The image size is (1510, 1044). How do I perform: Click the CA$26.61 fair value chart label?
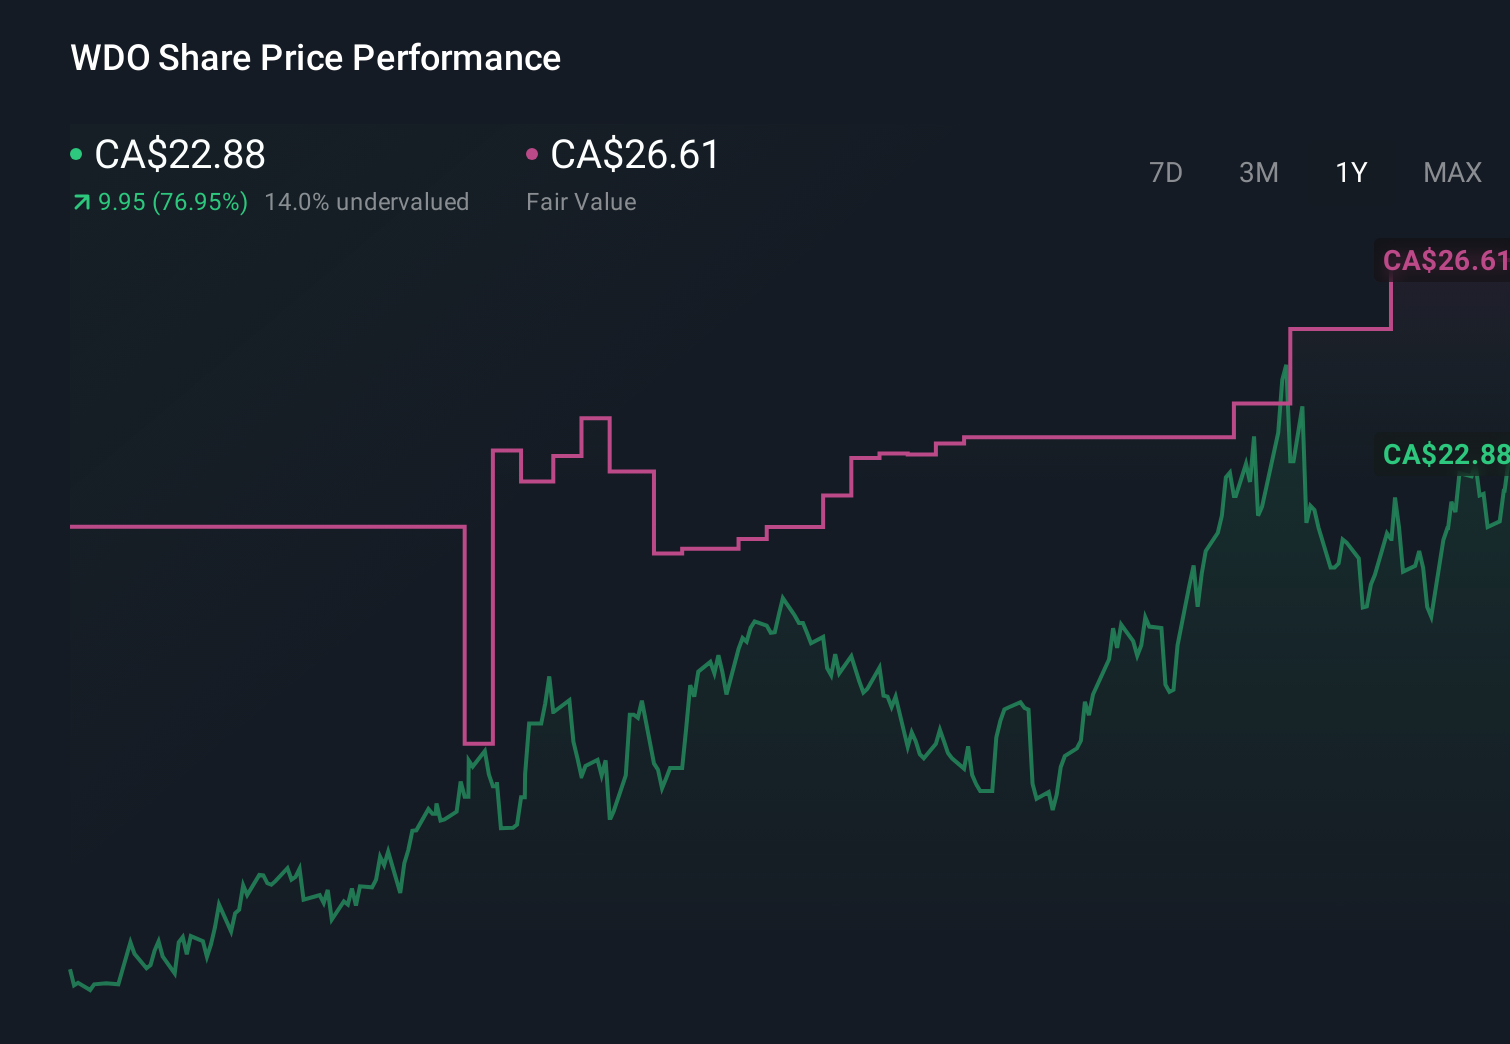pos(1443,262)
